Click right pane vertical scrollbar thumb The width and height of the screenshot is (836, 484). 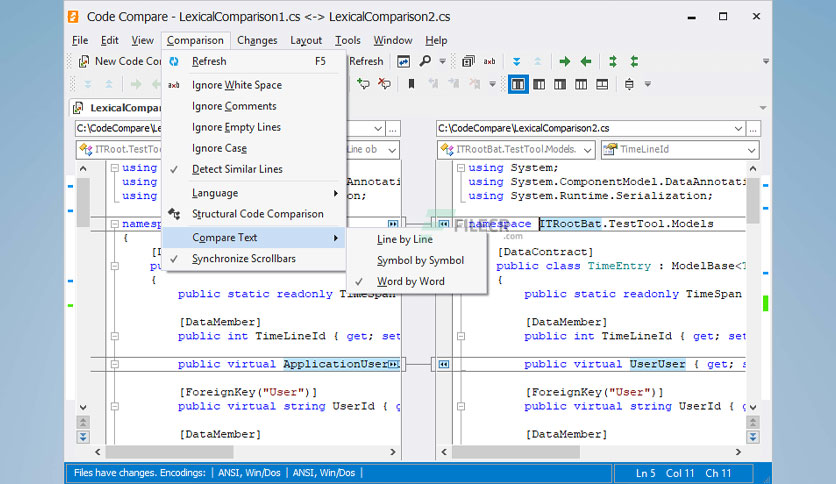click(753, 201)
